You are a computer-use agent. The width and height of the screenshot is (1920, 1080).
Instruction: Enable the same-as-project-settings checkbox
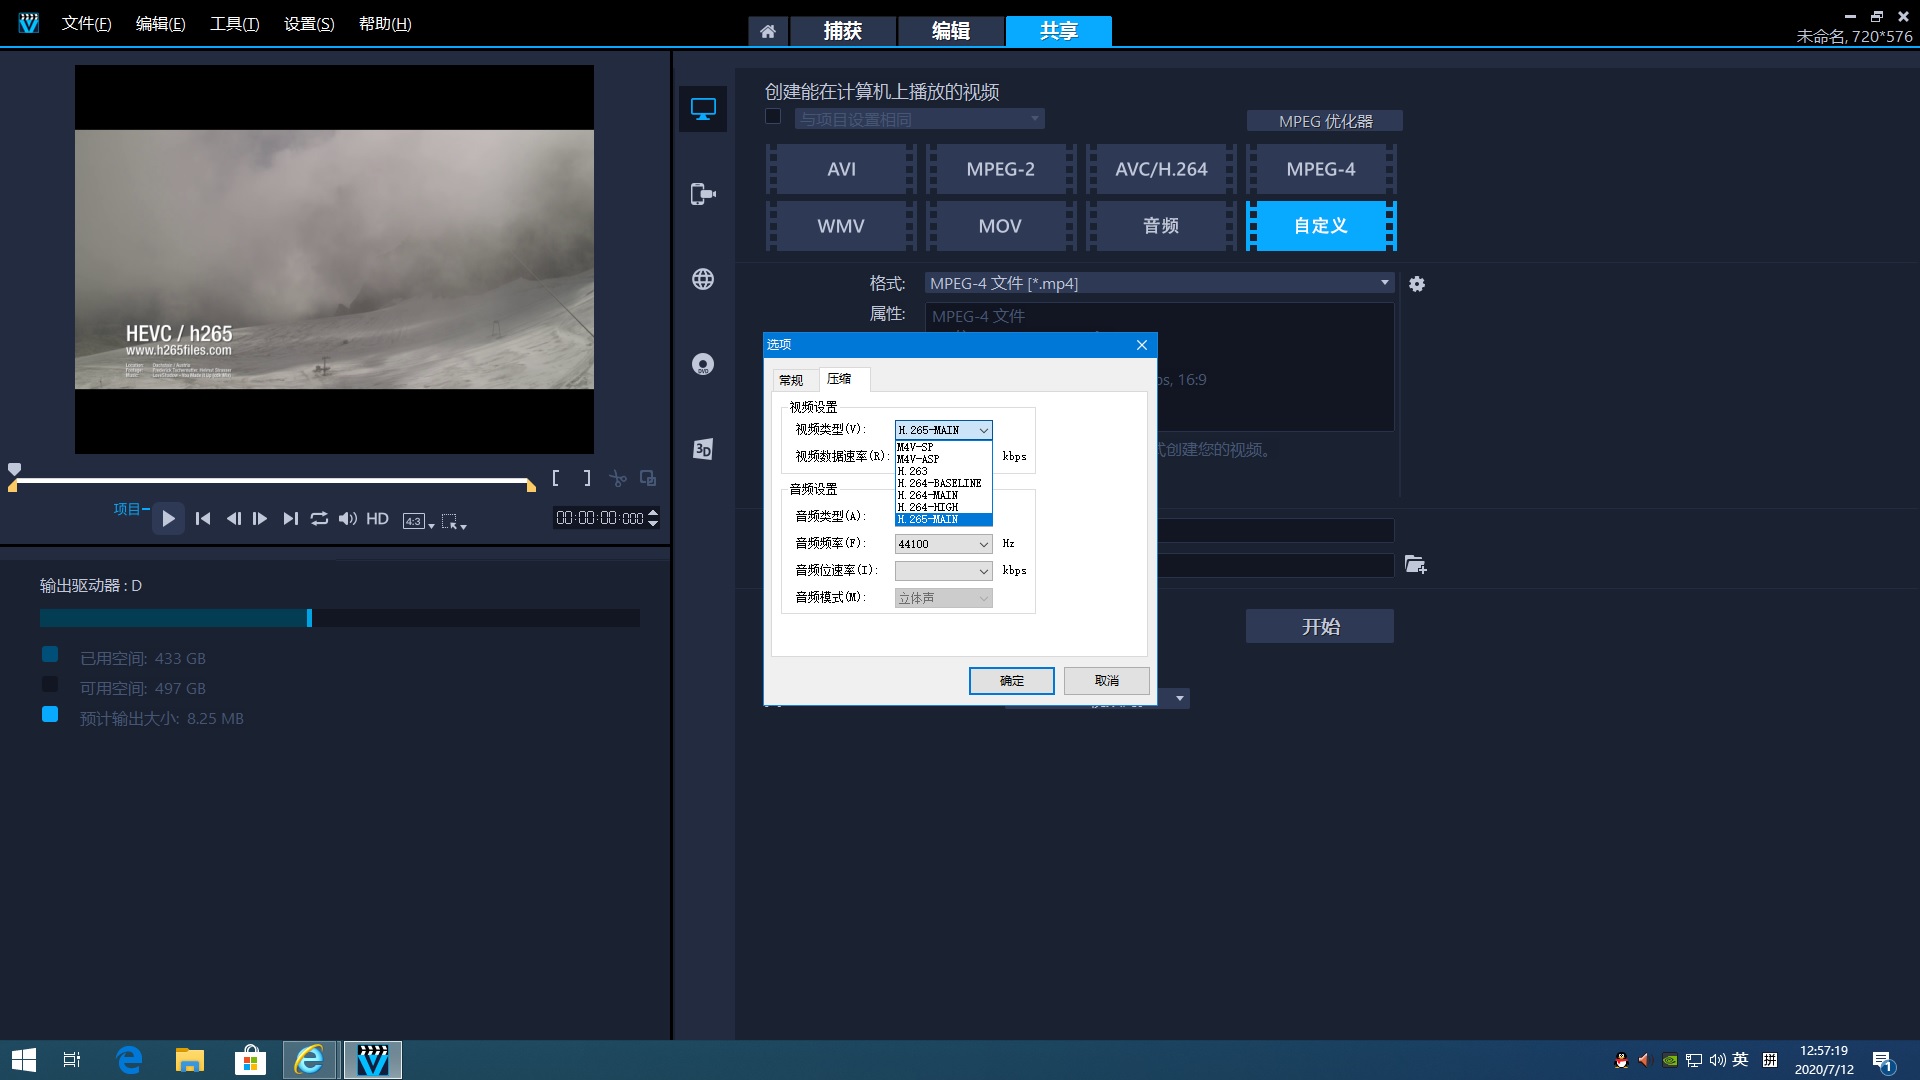773,117
